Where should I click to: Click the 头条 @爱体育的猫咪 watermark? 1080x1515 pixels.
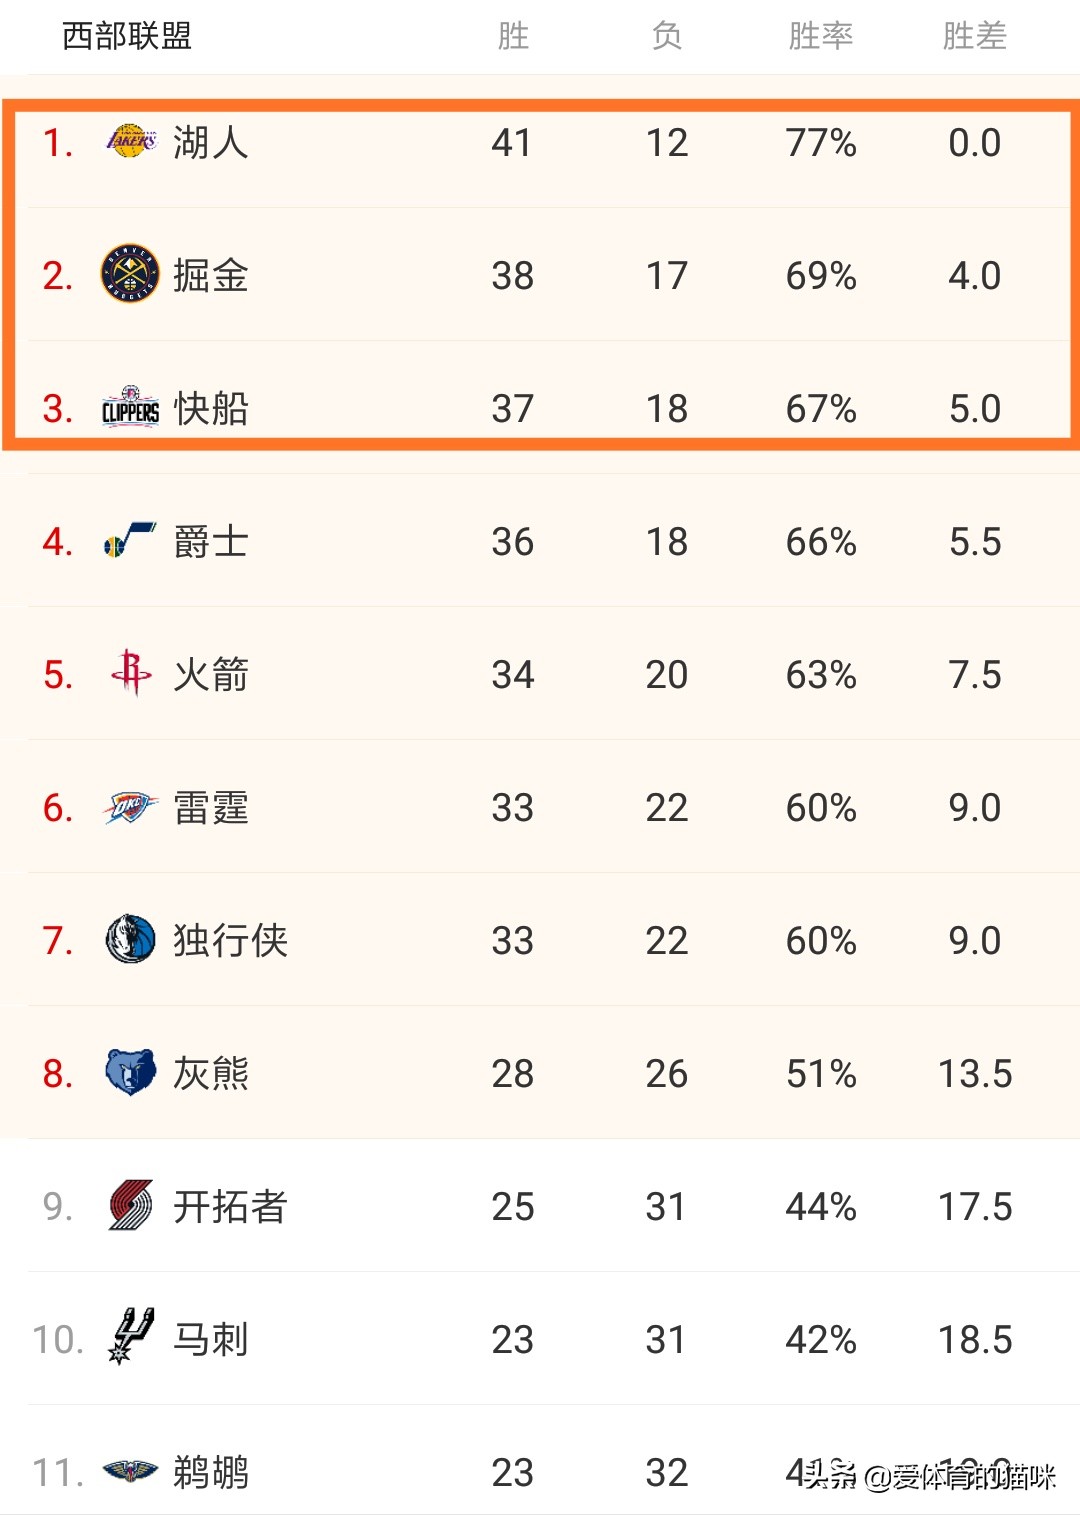[930, 1476]
